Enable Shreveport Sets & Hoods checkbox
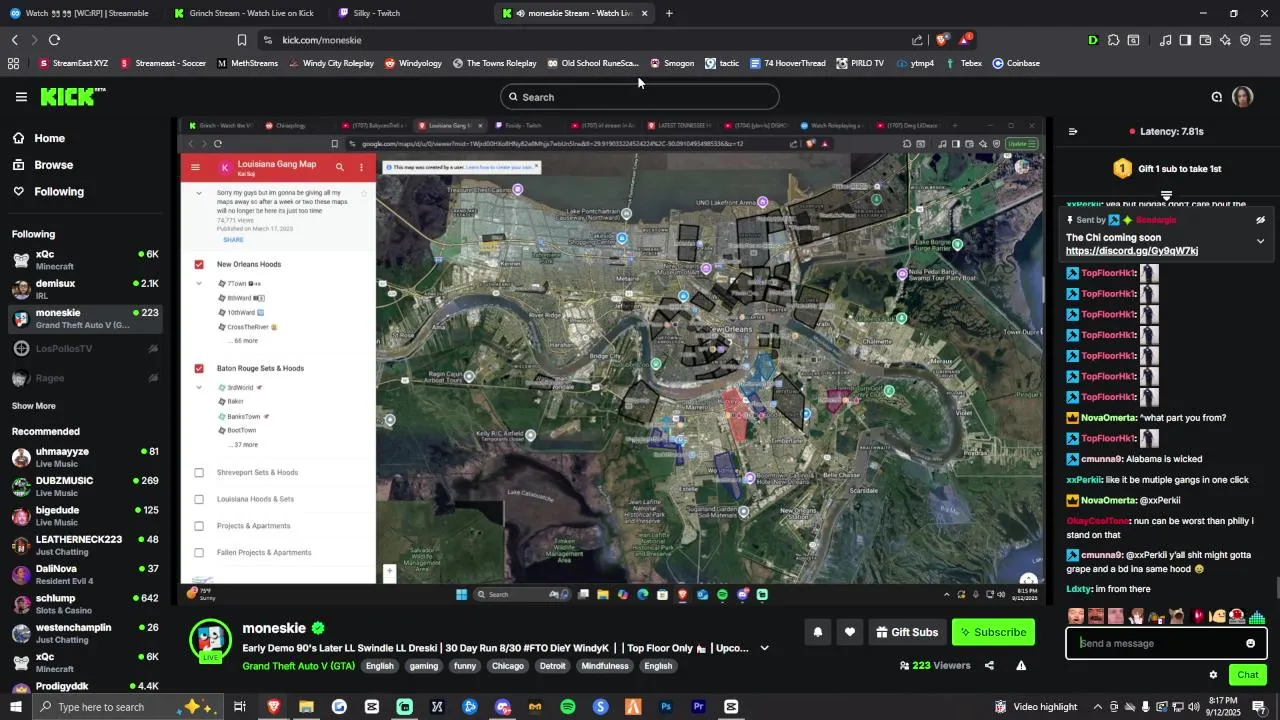 coord(199,472)
